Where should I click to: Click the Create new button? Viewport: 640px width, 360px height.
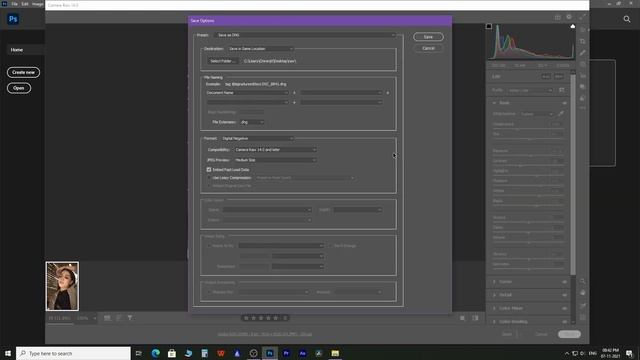click(x=23, y=72)
